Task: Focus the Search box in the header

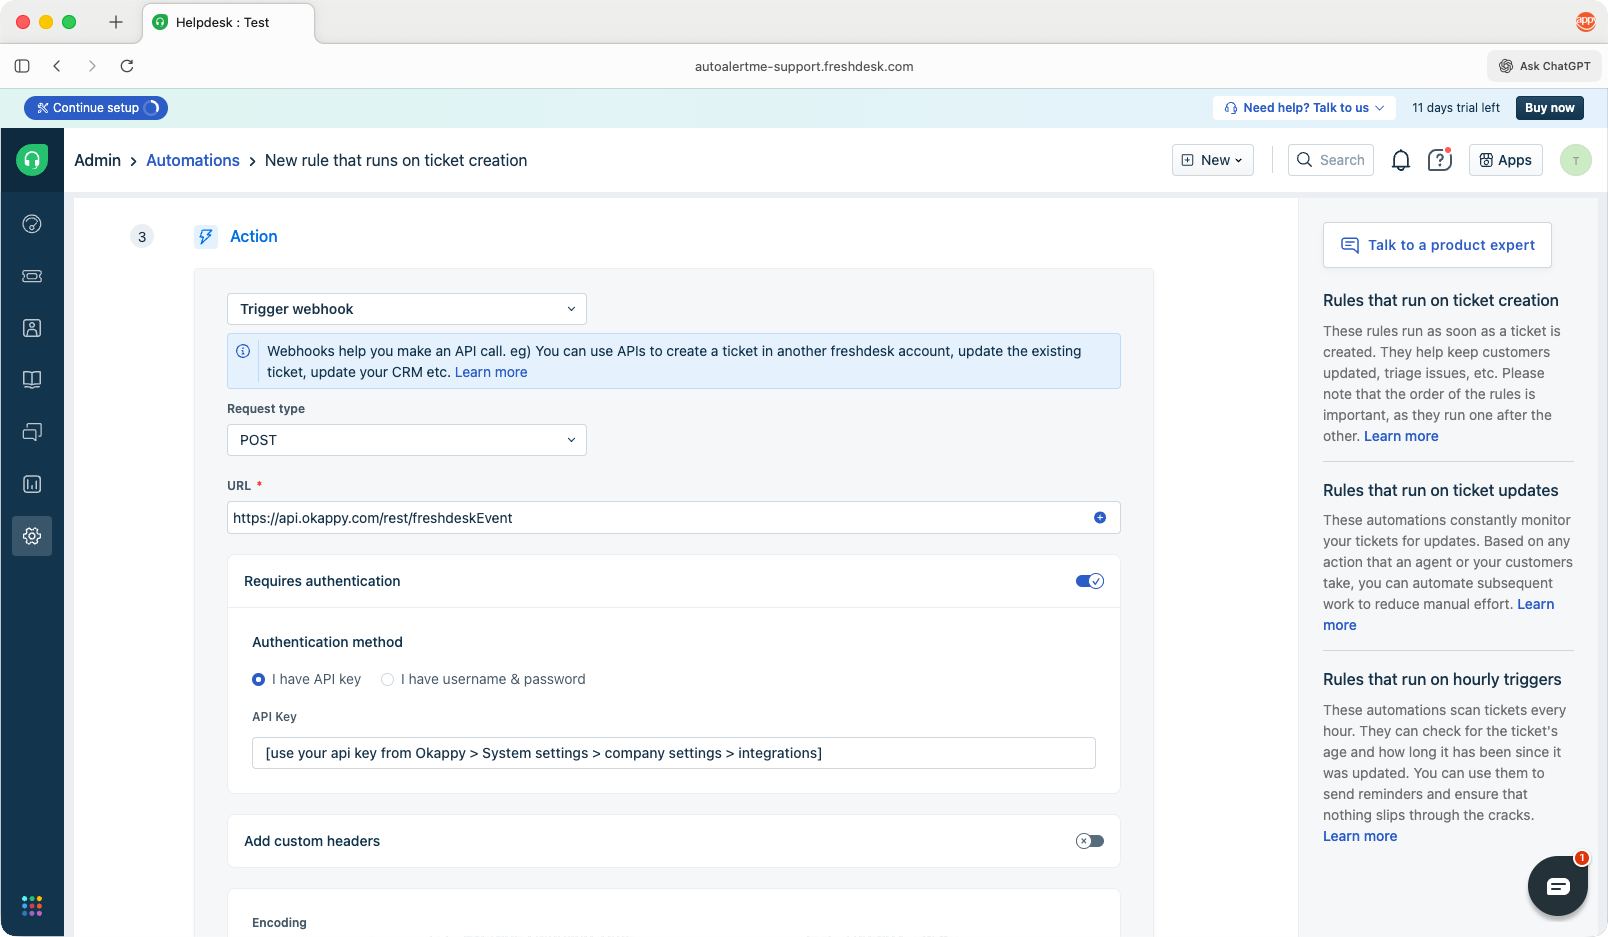Action: [1331, 160]
